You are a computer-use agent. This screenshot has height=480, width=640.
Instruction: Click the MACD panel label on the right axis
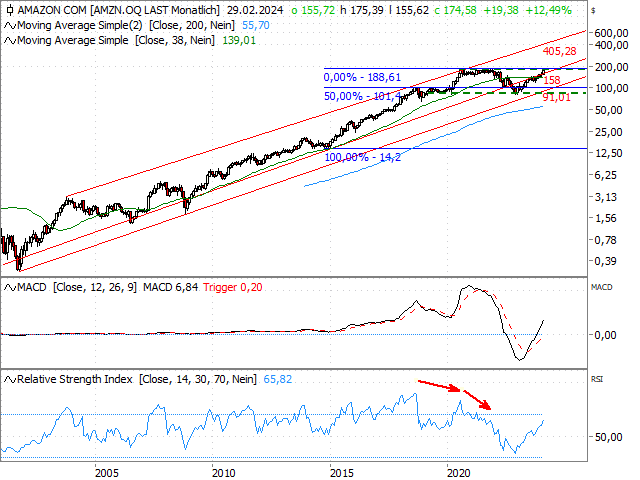click(602, 287)
